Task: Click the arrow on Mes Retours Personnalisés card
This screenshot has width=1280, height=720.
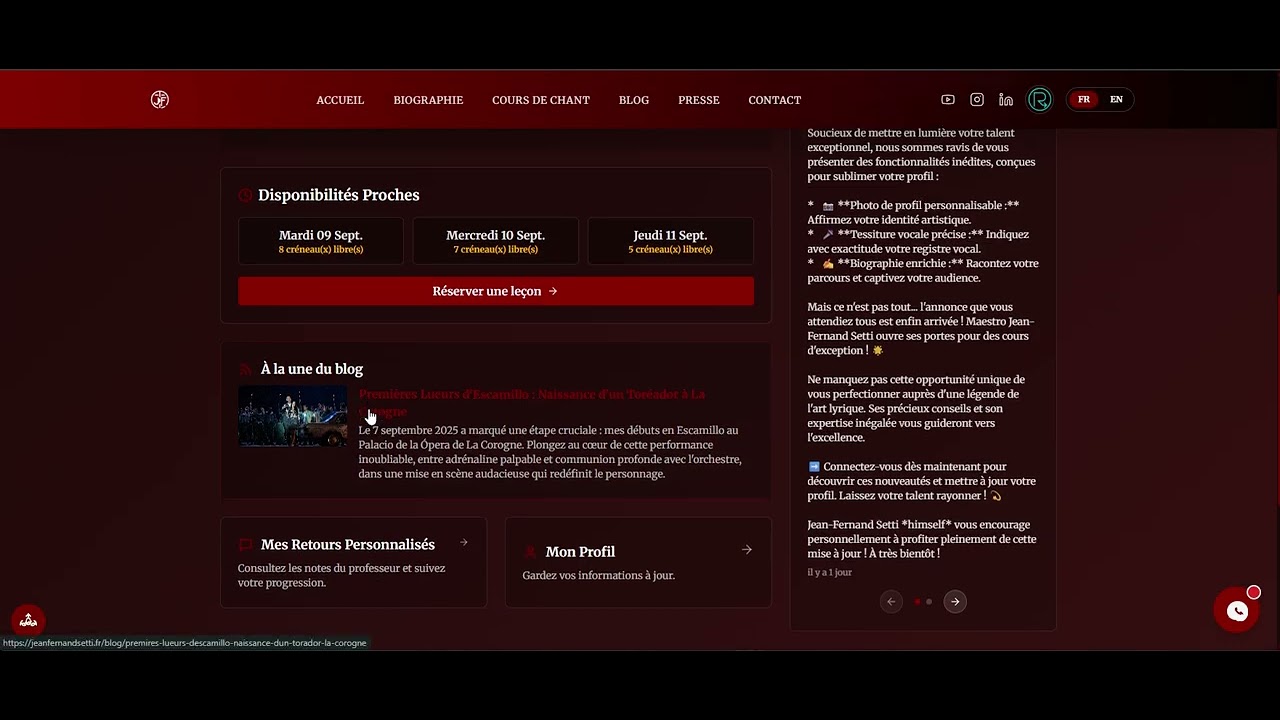Action: click(x=463, y=543)
